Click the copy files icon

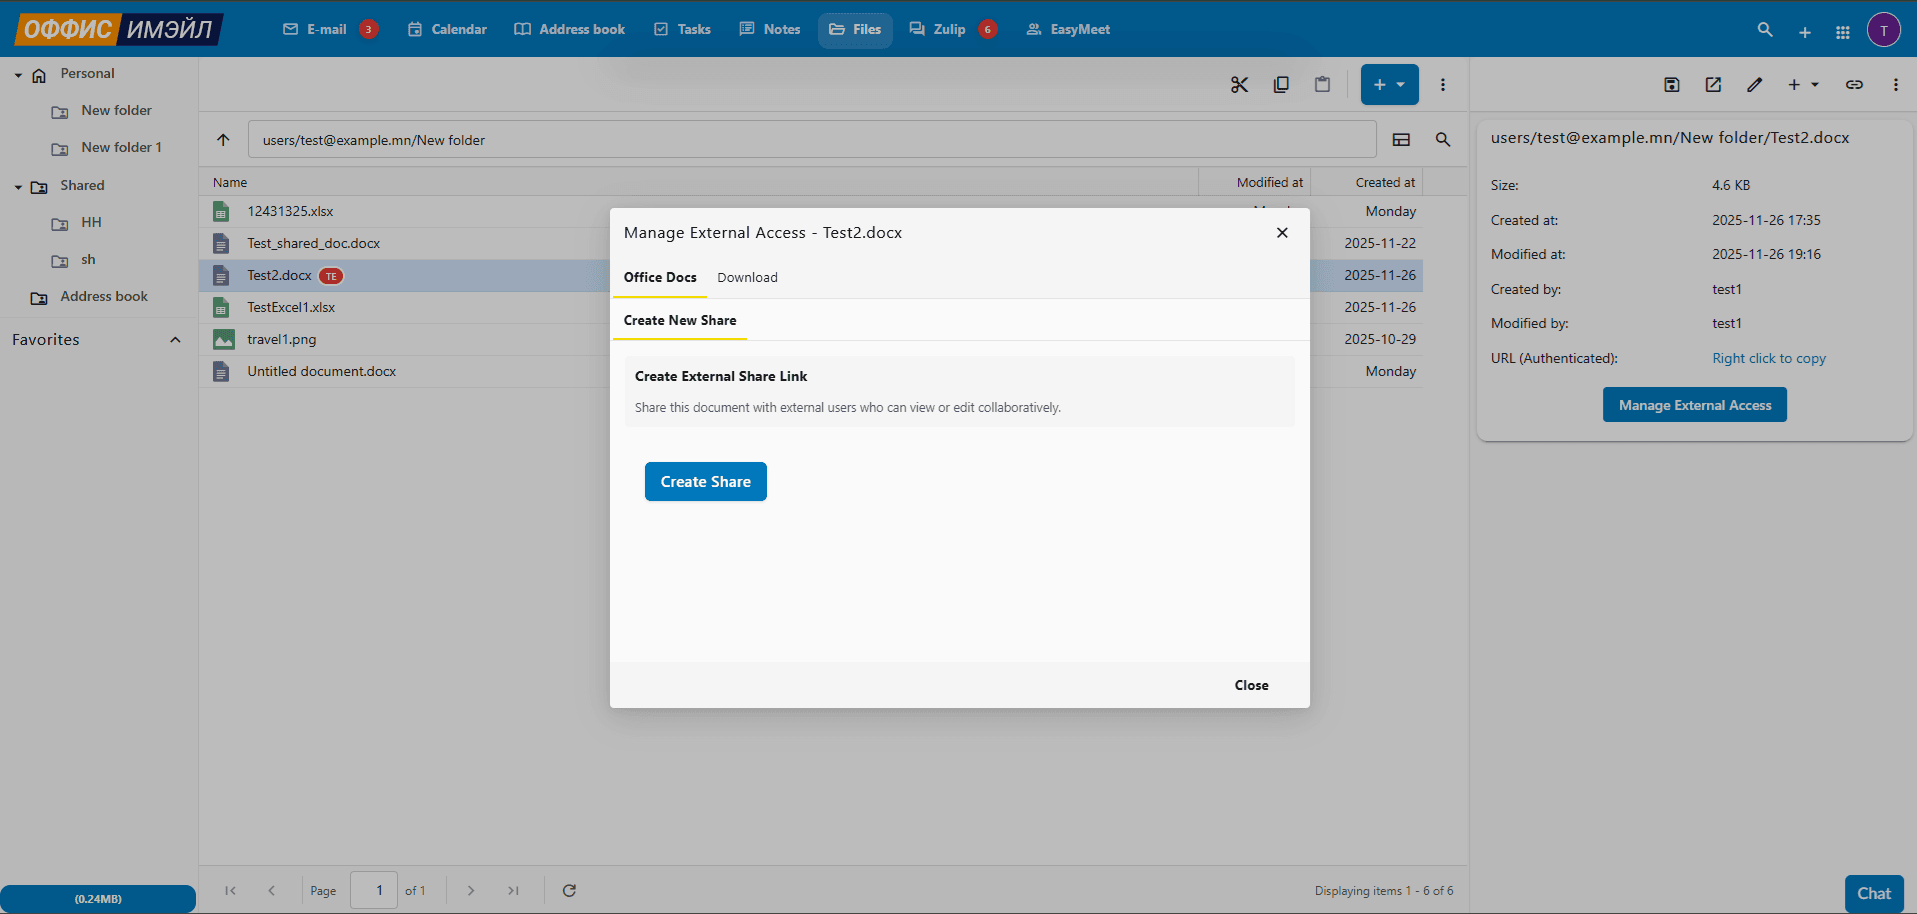click(x=1281, y=85)
